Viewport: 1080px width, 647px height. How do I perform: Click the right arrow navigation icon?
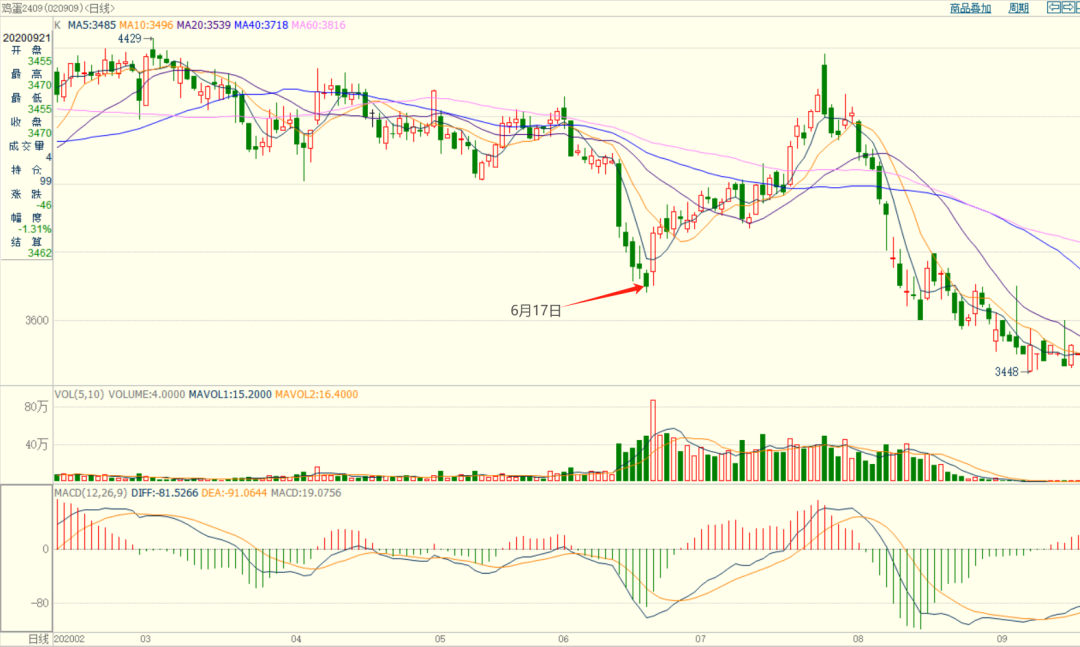1067,8
